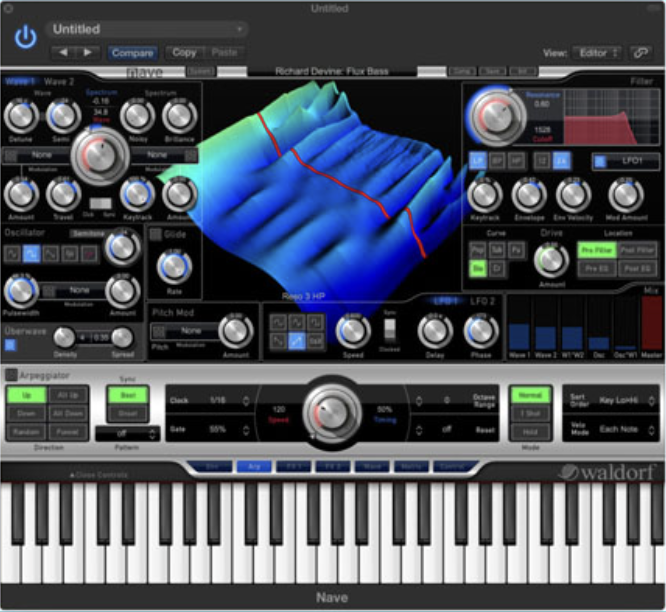666x612 pixels.
Task: Select LP filter type
Action: tap(477, 161)
